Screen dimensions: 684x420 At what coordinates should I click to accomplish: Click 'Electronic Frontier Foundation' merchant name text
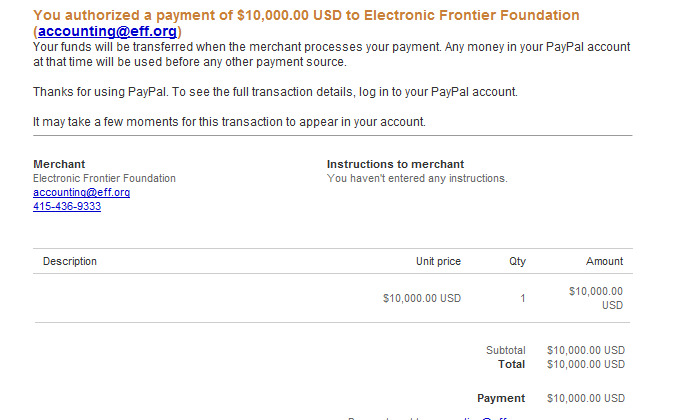click(x=104, y=178)
